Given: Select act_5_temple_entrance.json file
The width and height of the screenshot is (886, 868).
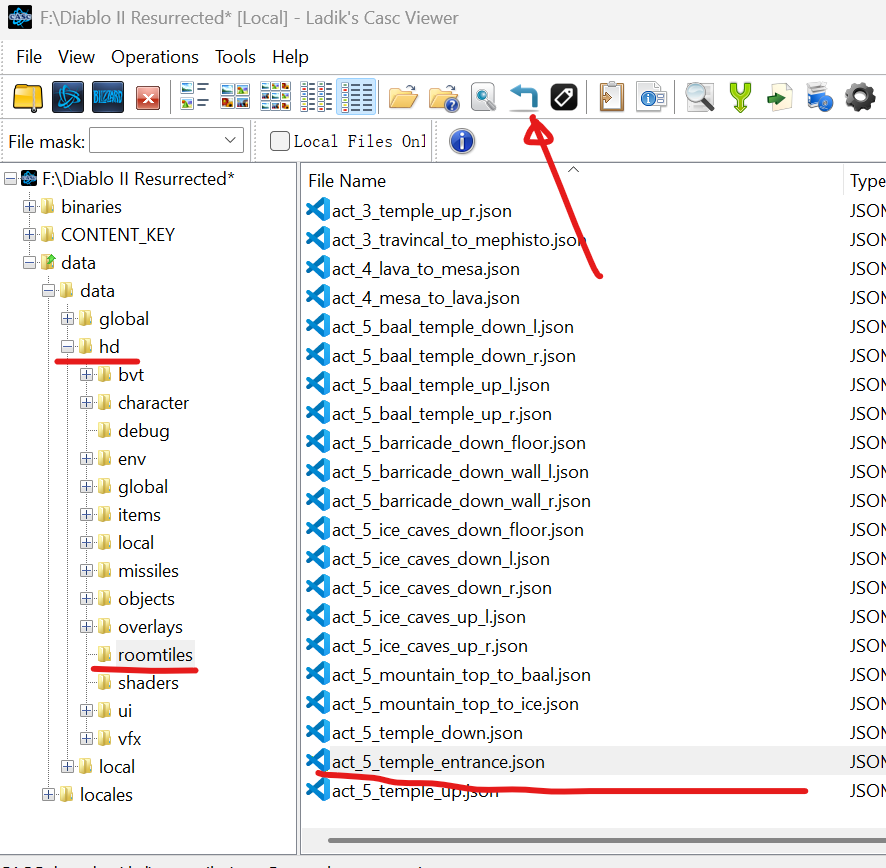Looking at the screenshot, I should coord(438,762).
